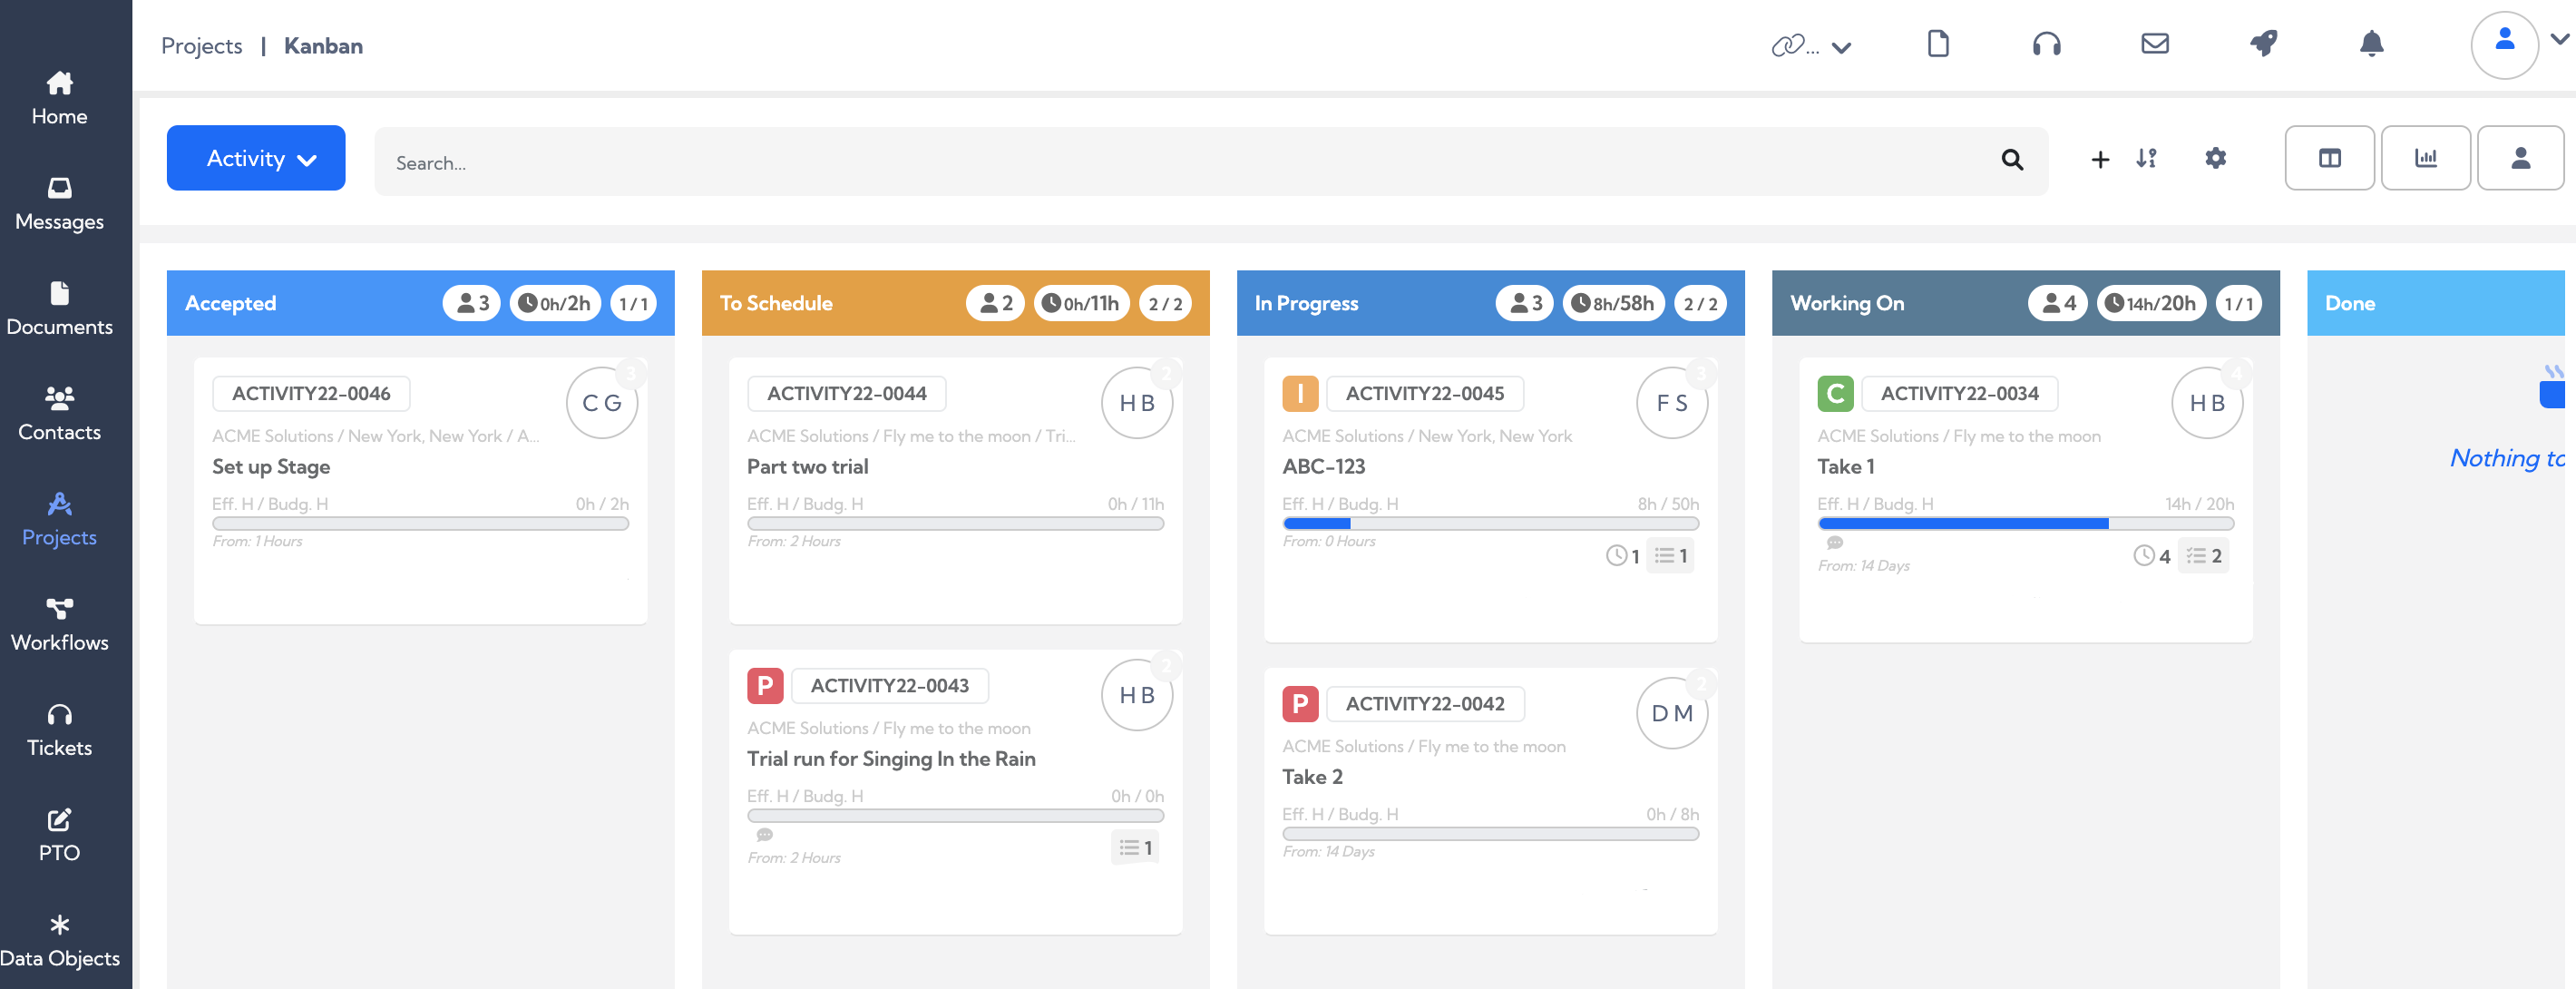Open the Workflows section in the sidebar

pyautogui.click(x=59, y=623)
